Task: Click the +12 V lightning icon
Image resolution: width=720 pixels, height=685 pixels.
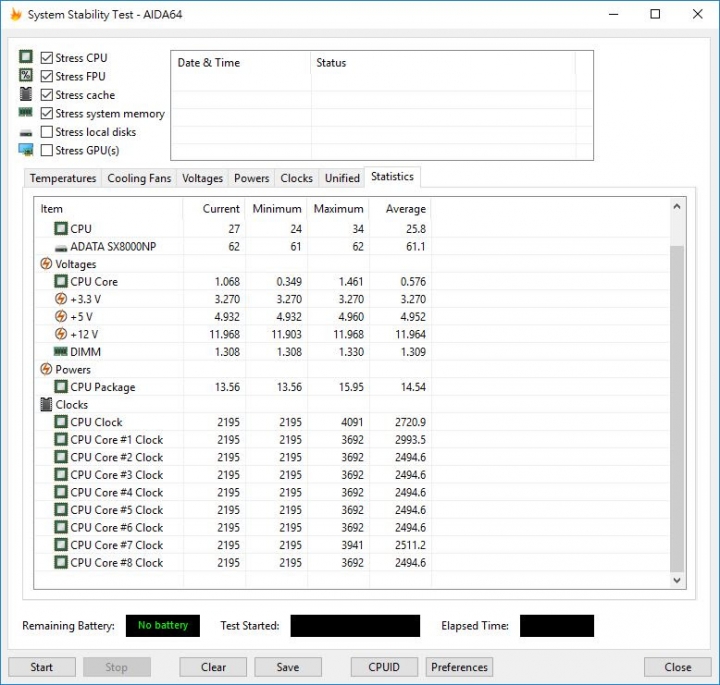Action: pos(61,334)
